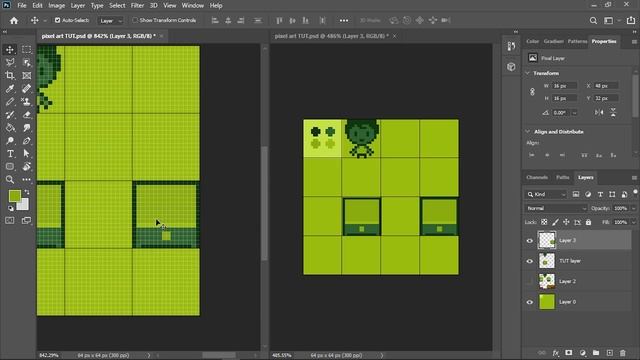The width and height of the screenshot is (640, 360).
Task: Click the background color swatch
Action: (24, 205)
